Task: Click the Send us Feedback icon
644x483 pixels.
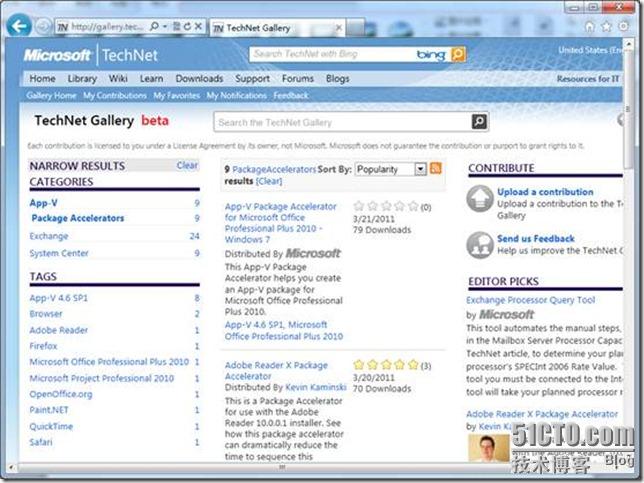Action: tap(480, 245)
